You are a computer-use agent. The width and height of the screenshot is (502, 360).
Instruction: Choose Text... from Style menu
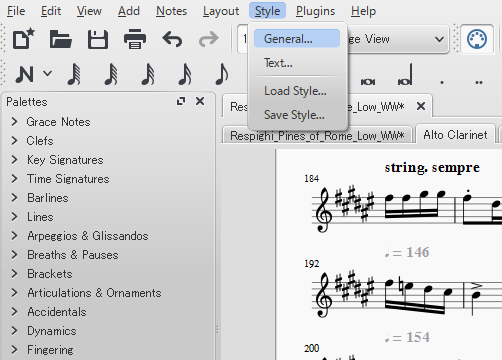(x=297, y=63)
